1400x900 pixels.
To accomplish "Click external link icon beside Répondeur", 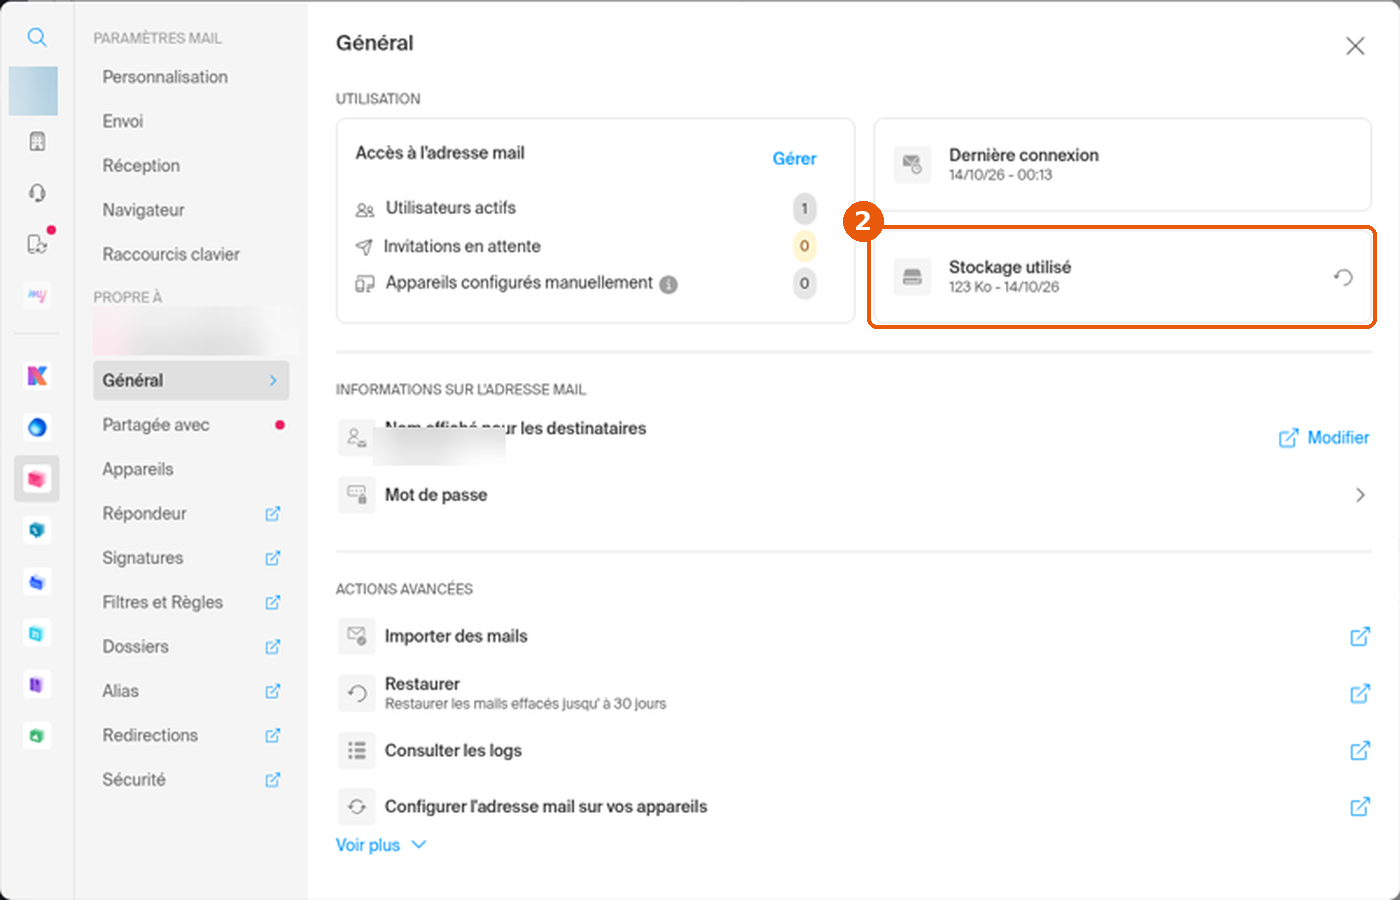I will pyautogui.click(x=272, y=514).
